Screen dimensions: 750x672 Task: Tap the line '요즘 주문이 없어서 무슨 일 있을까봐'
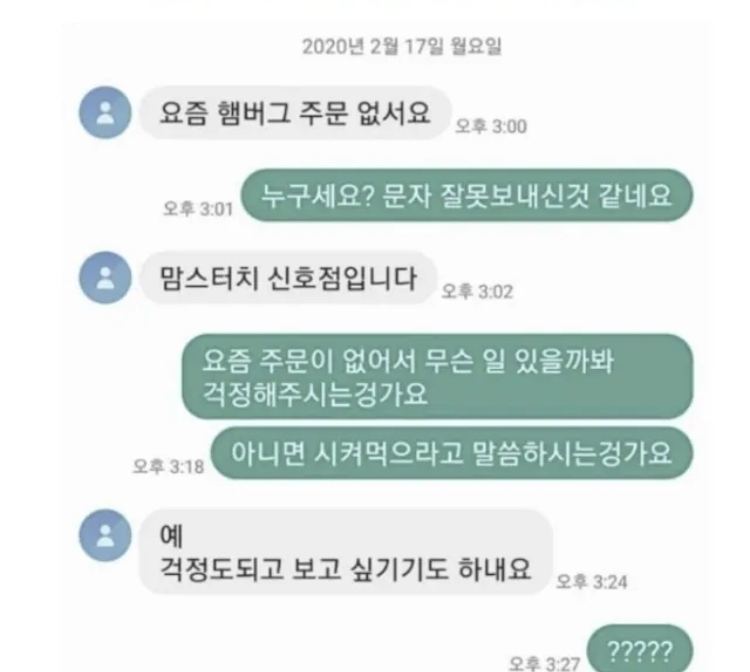tap(408, 360)
